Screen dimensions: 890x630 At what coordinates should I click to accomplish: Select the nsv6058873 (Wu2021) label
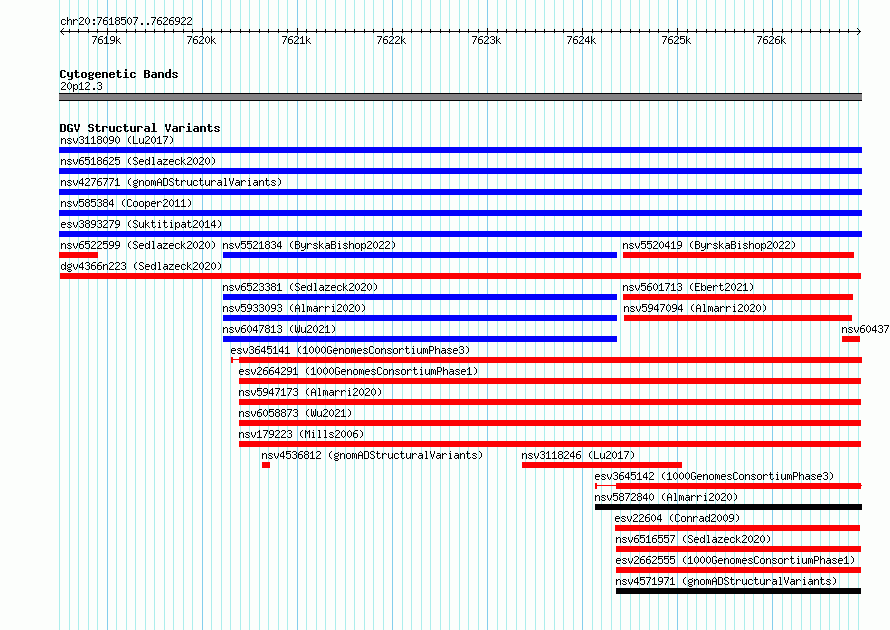point(295,413)
